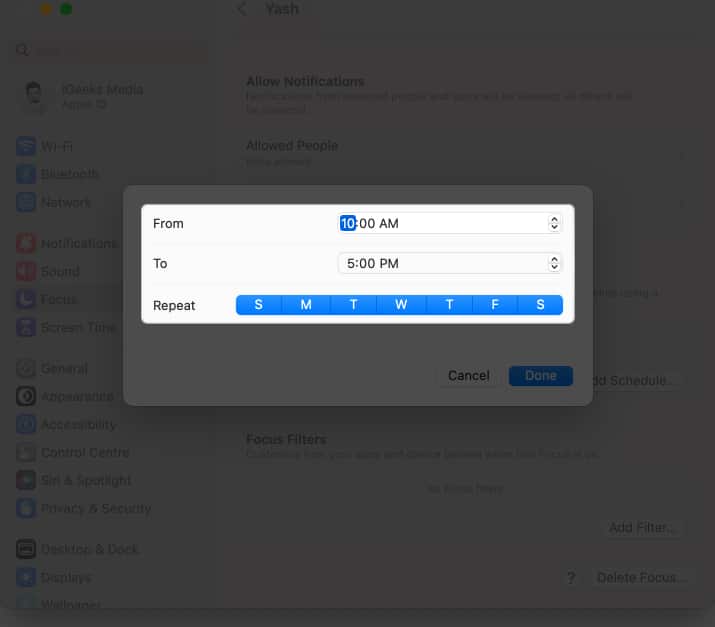Click AM in the From time field
This screenshot has width=715, height=627.
pos(389,223)
